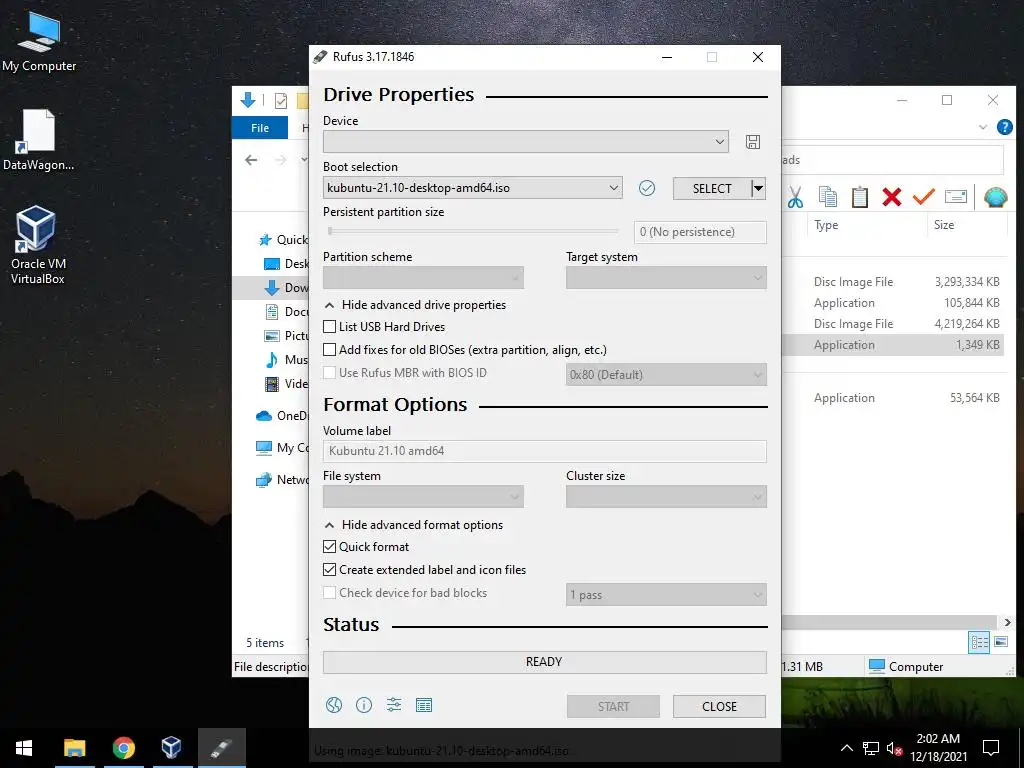The height and width of the screenshot is (768, 1024).
Task: Toggle Check device for bad blocks checkbox
Action: (330, 593)
